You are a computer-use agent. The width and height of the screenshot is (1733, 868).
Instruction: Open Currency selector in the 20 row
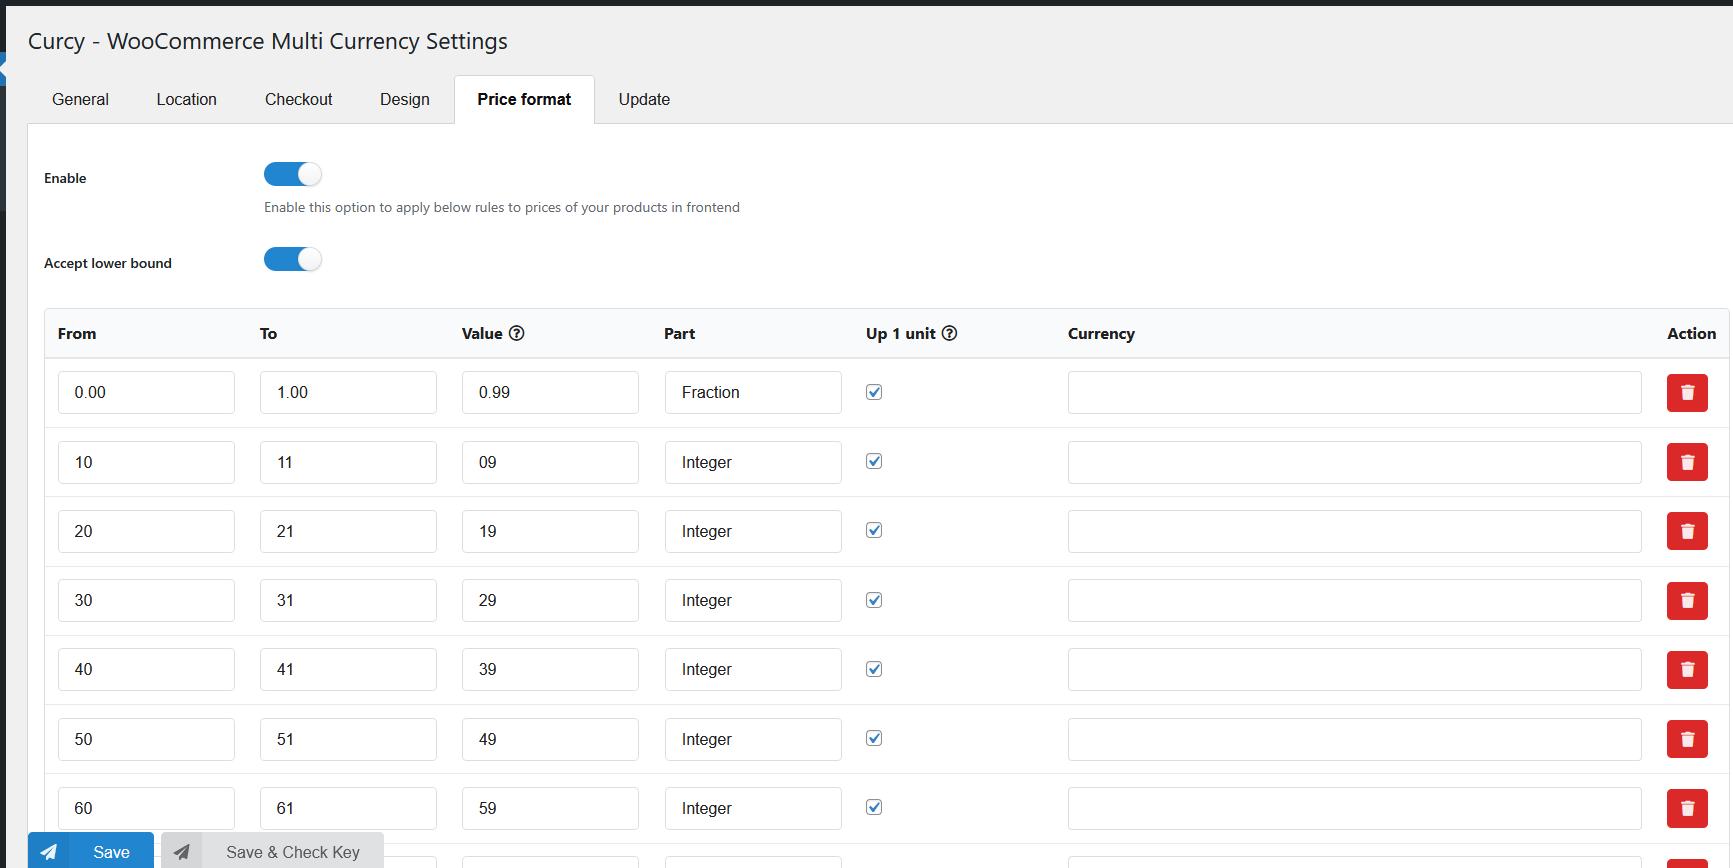click(1354, 531)
